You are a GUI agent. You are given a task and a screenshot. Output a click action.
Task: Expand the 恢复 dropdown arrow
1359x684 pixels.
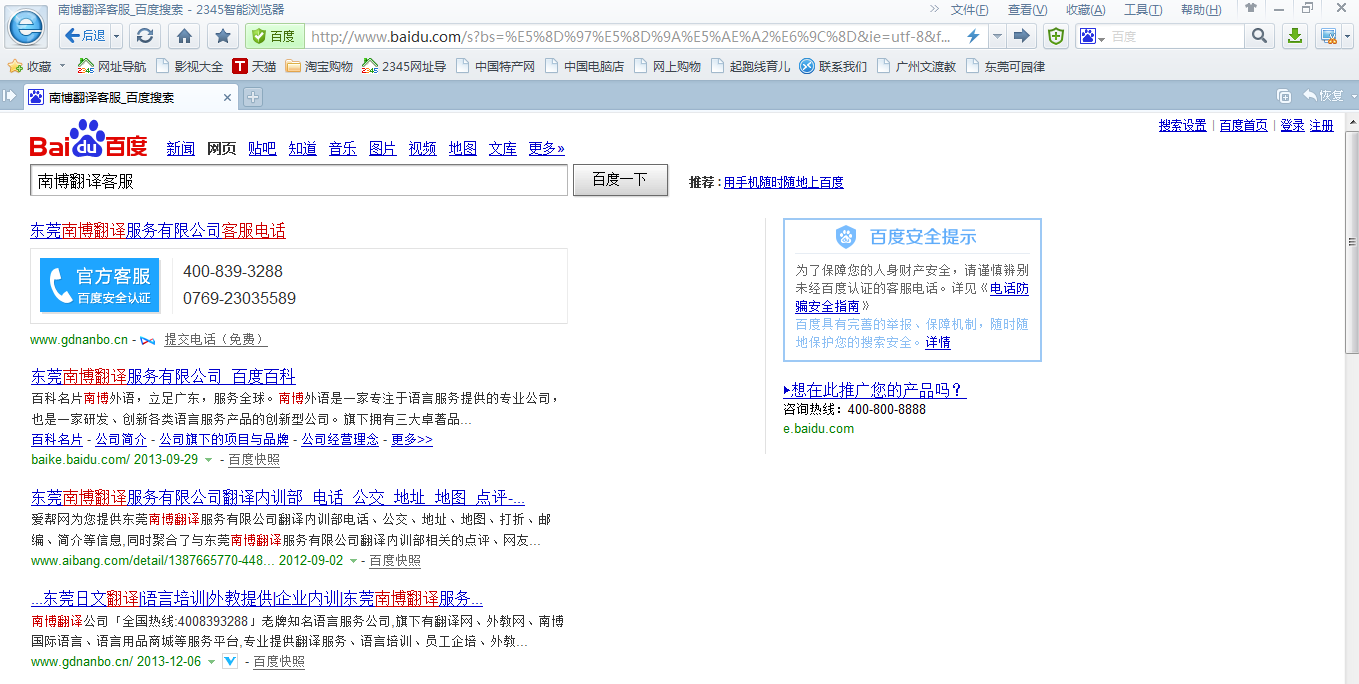(1353, 96)
